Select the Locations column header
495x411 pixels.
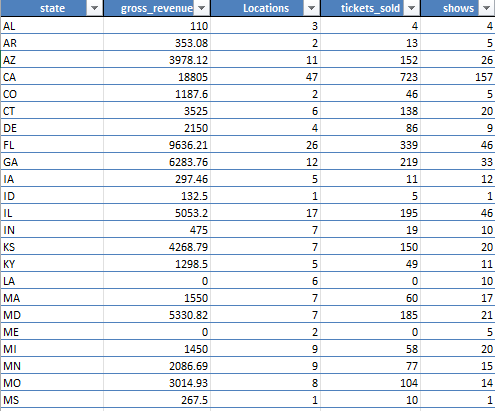pos(266,8)
